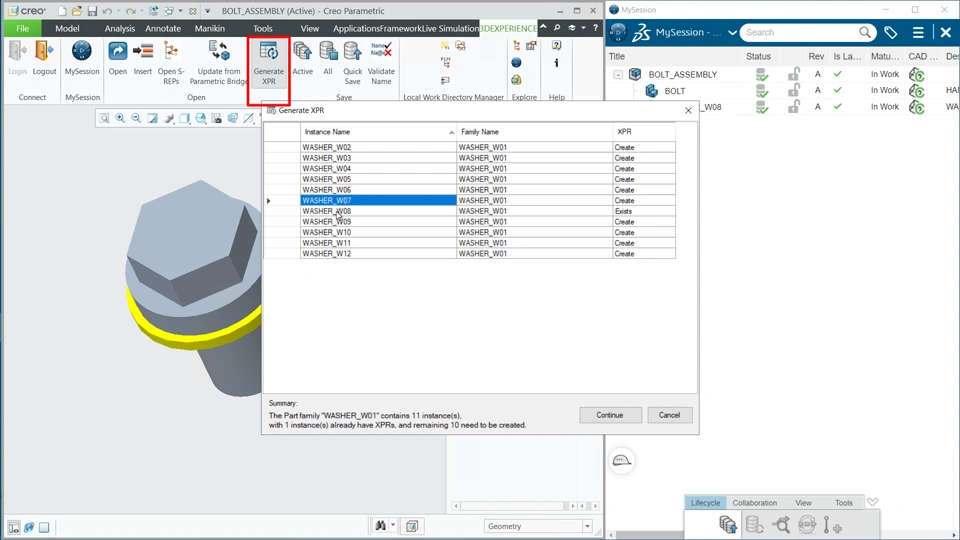The height and width of the screenshot is (540, 960).
Task: Switch to the Tools ribbon tab
Action: pyautogui.click(x=263, y=28)
